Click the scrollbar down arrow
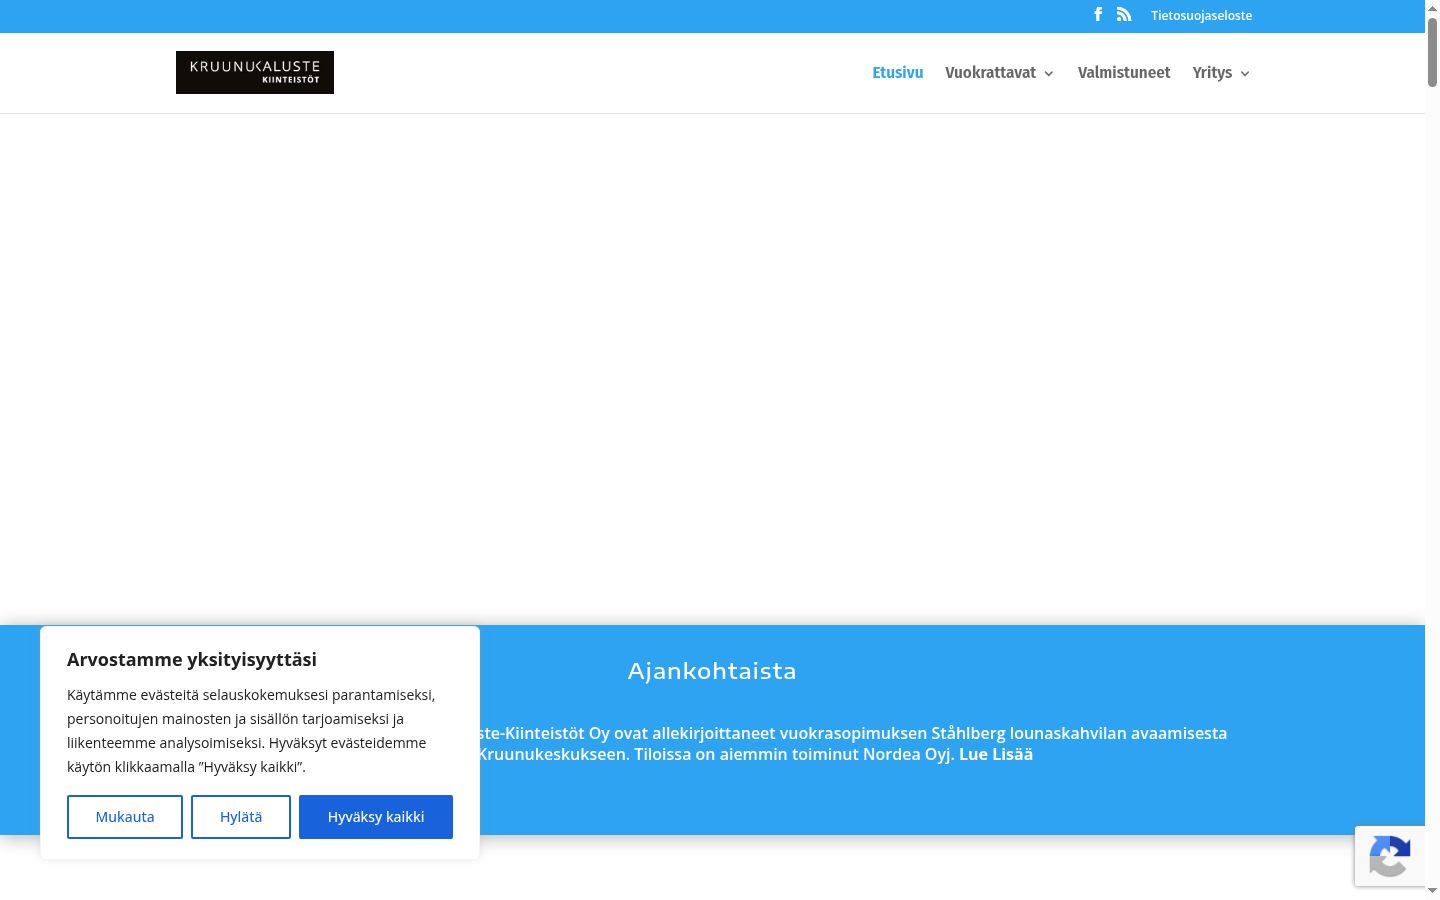 (1432, 891)
